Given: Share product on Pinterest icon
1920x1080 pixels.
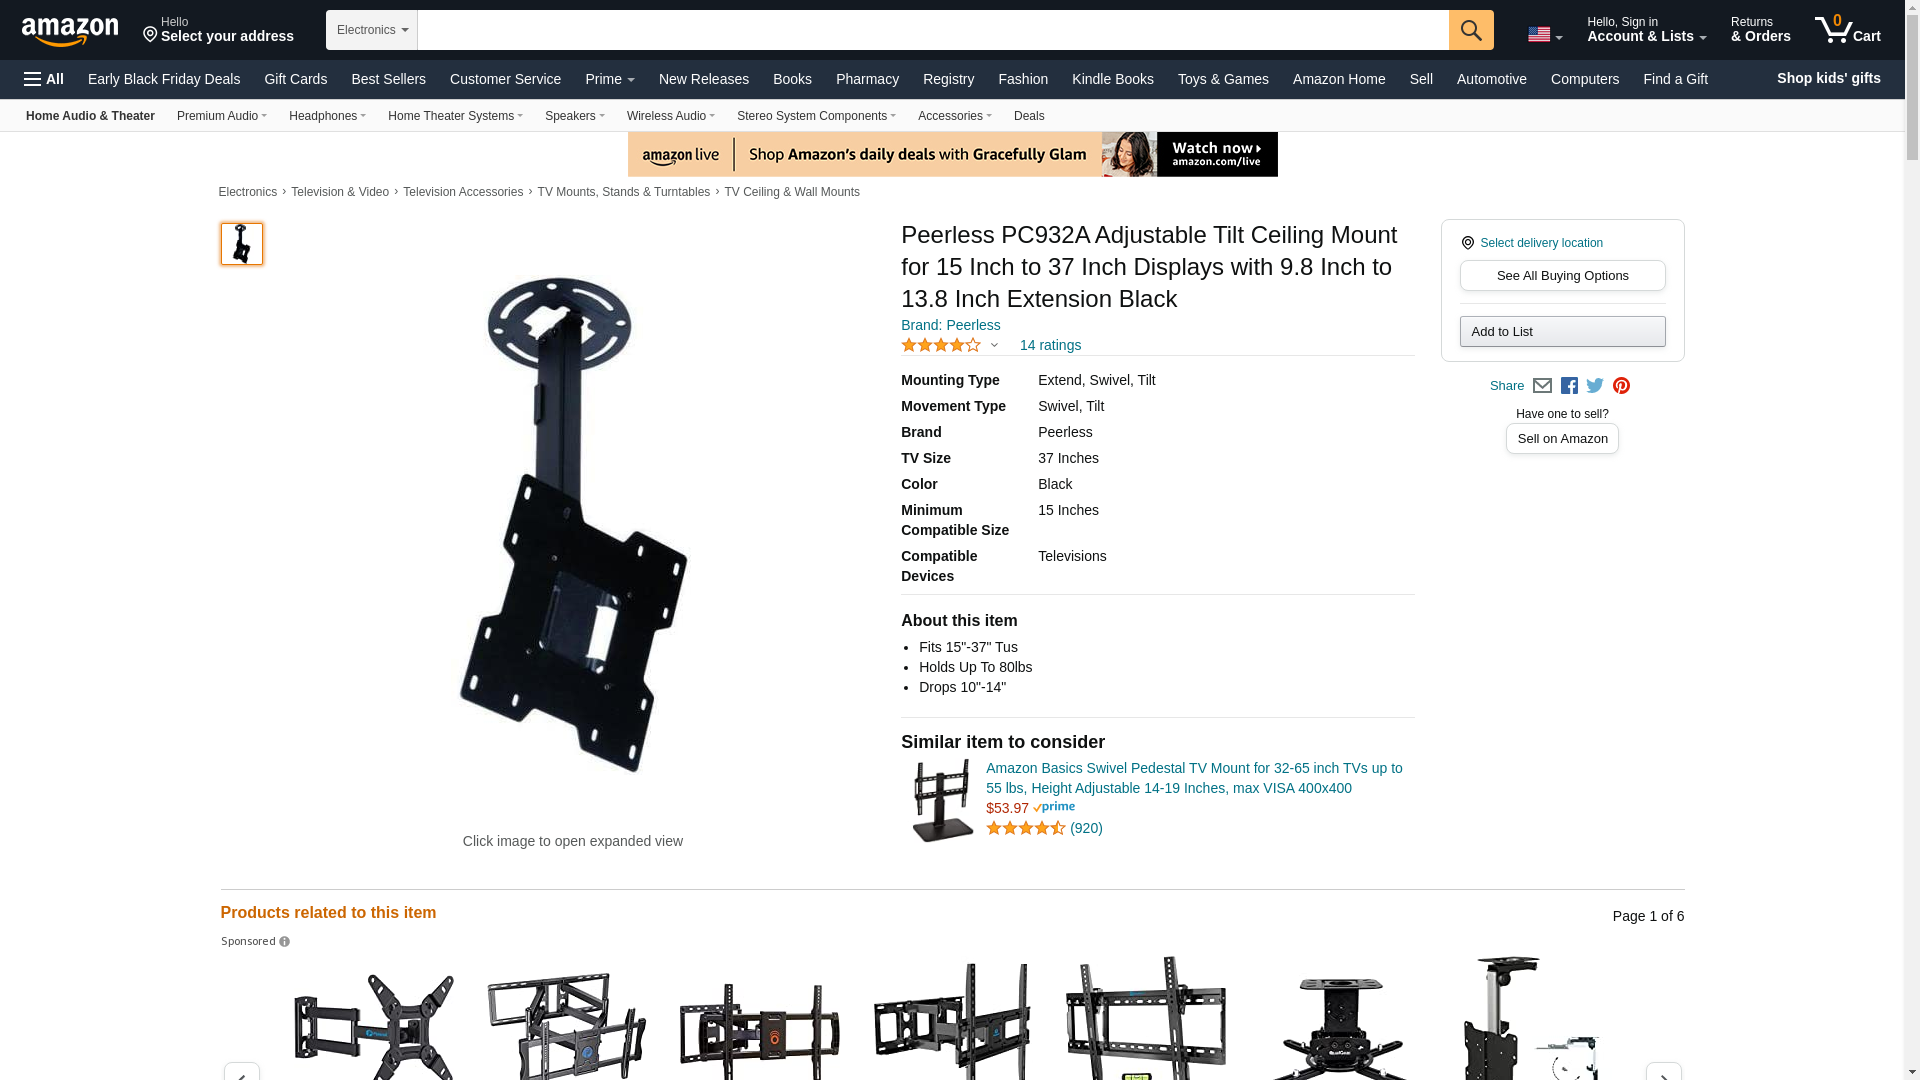Looking at the screenshot, I should (x=1621, y=386).
